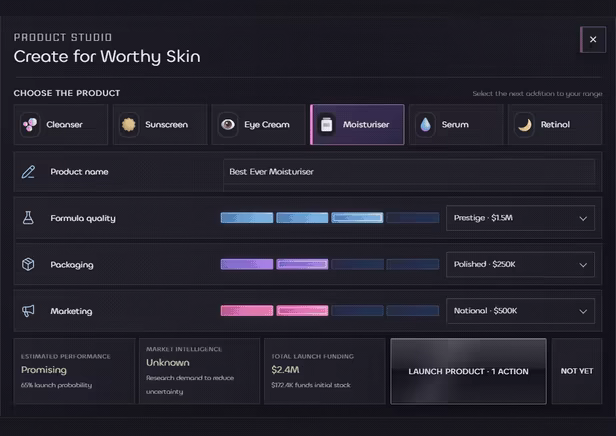Set Packaging to the second purple segment
Image resolution: width=616 pixels, height=436 pixels.
coord(302,264)
